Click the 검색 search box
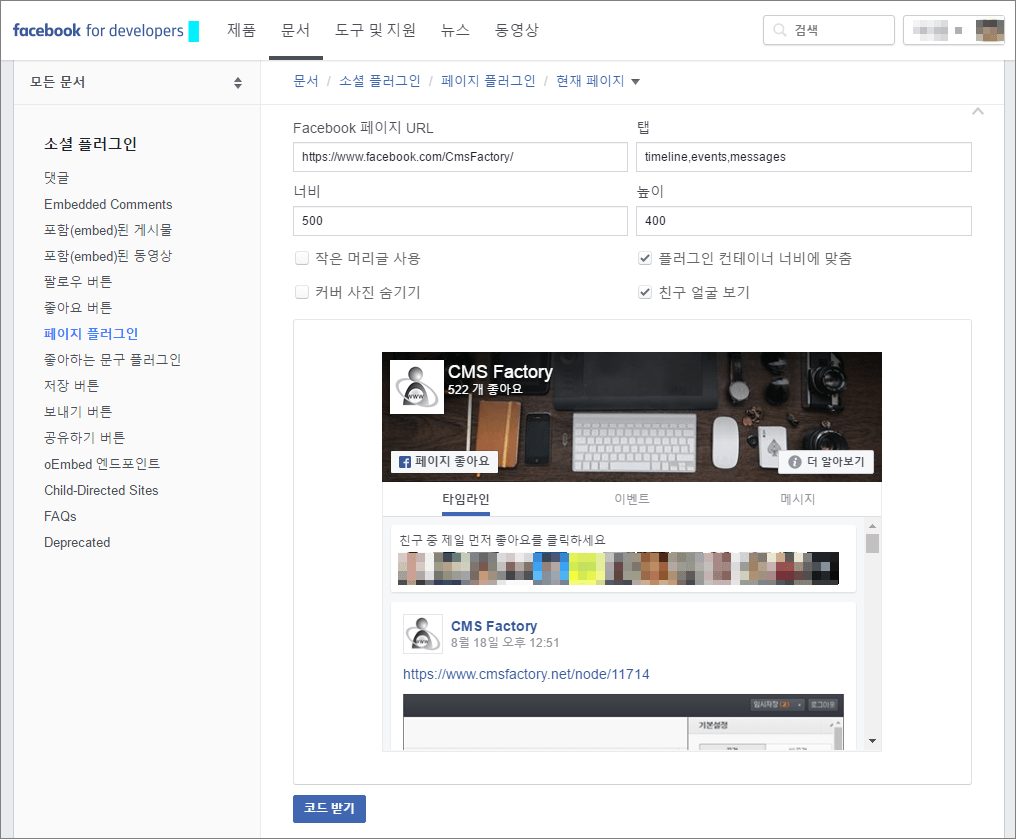This screenshot has height=839, width=1016. coord(829,30)
